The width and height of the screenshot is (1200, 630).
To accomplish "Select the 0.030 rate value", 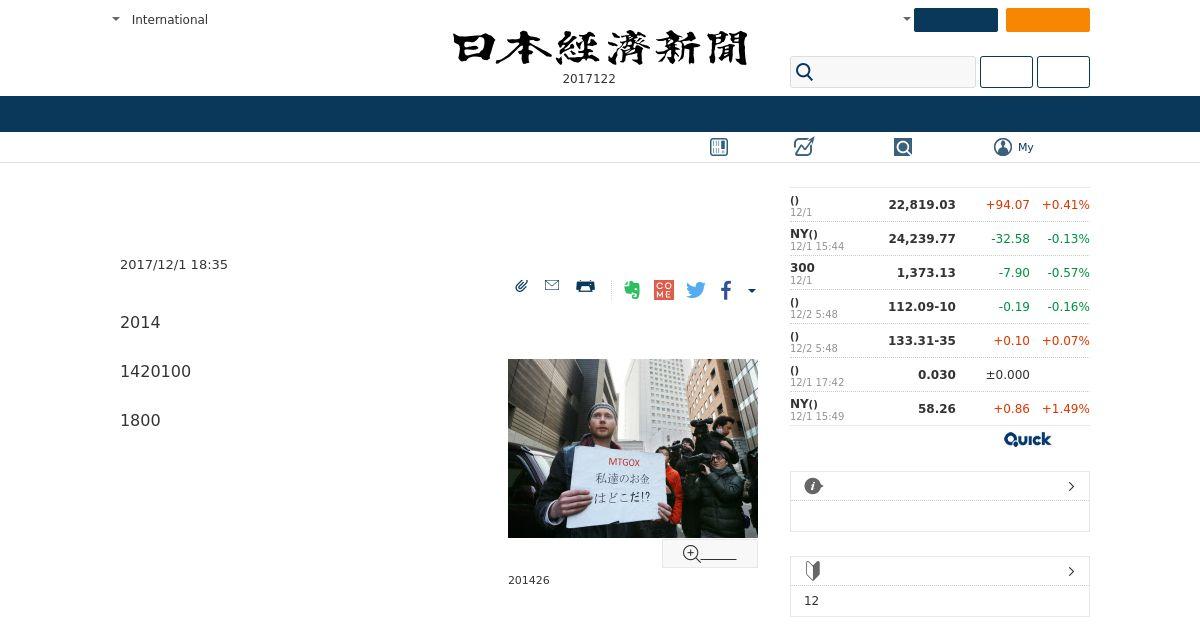I will 937,375.
